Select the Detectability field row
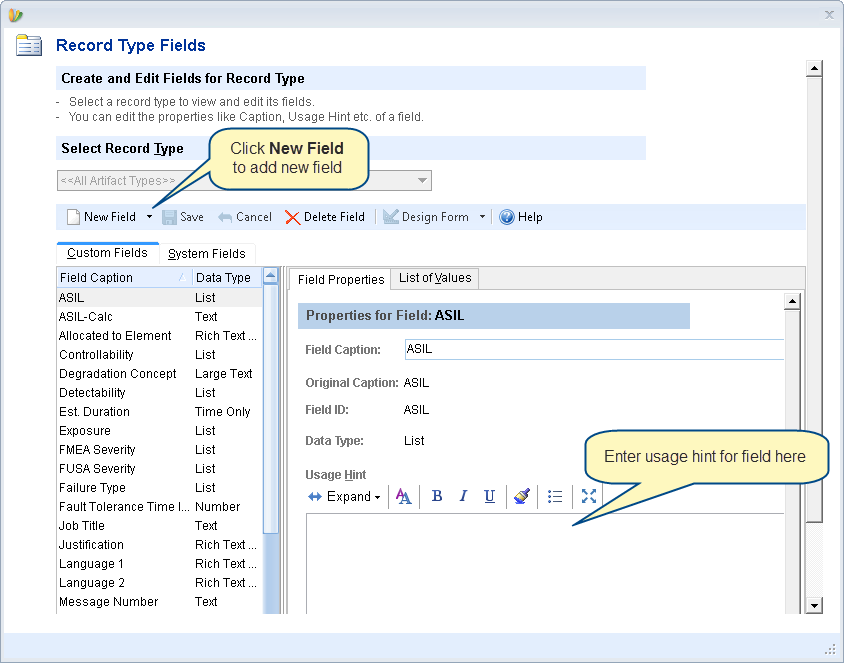 point(159,393)
